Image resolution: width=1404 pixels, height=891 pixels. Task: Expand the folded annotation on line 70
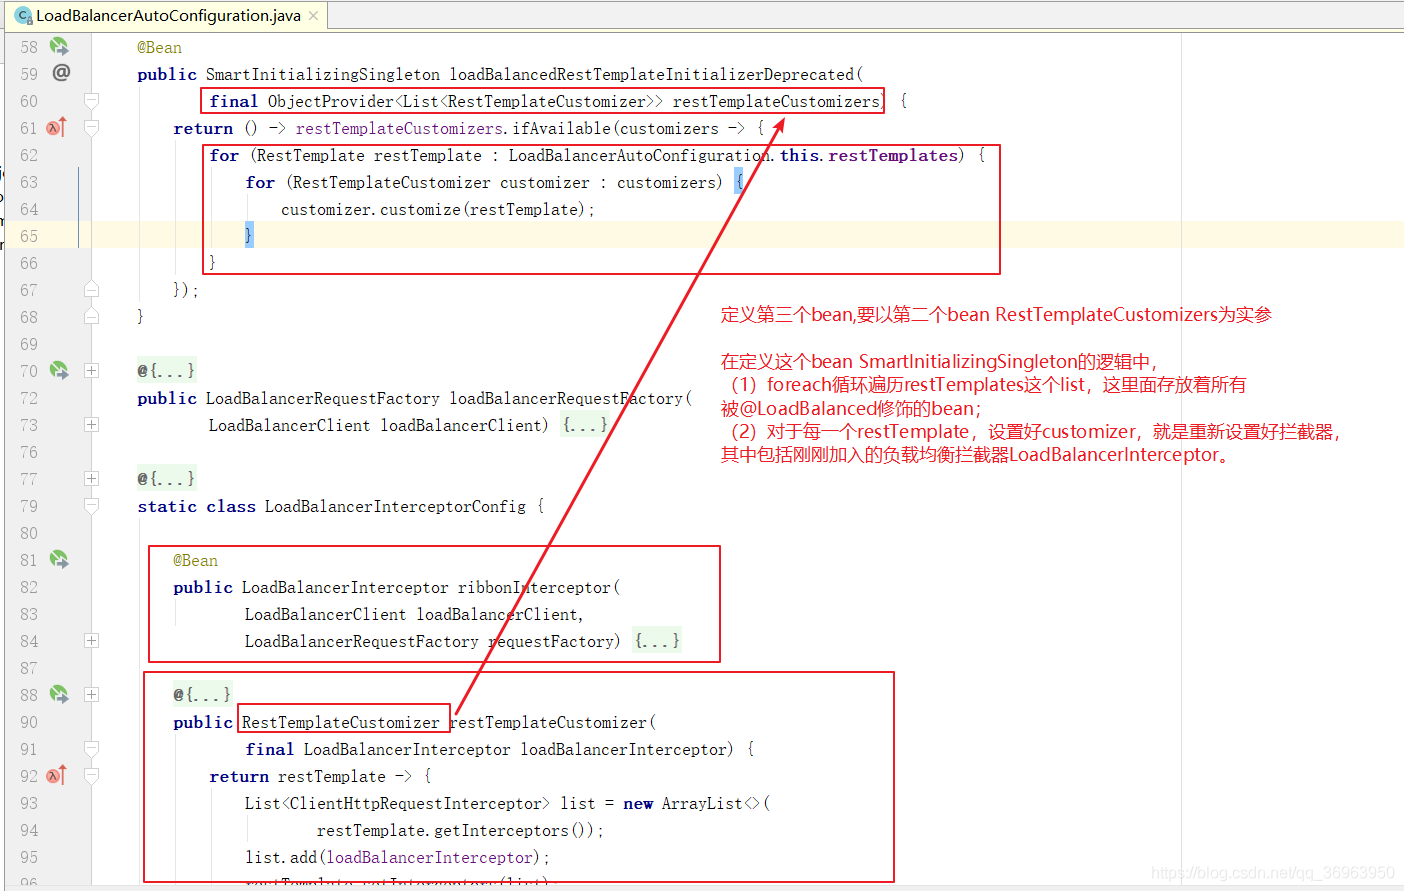91,370
